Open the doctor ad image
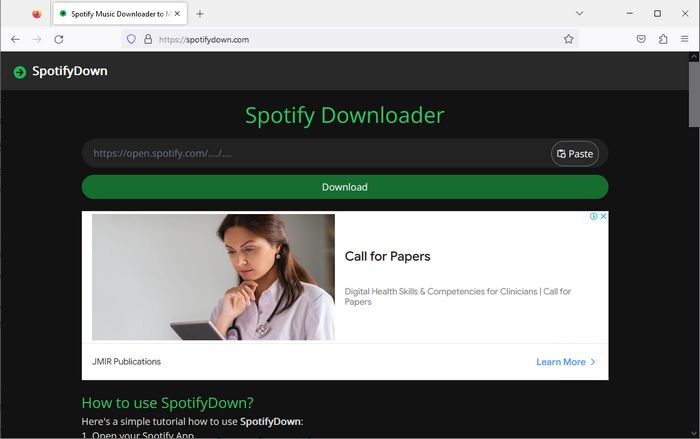 213,277
